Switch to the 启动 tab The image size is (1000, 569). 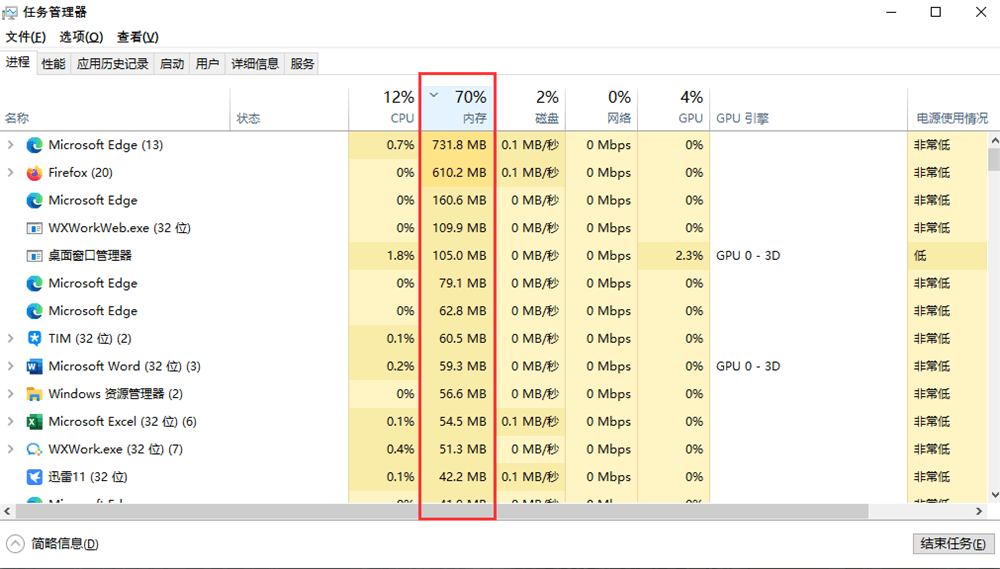click(172, 64)
